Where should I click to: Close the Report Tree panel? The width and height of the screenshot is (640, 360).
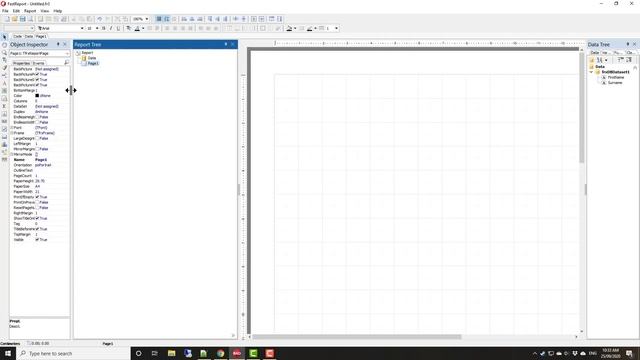(233, 44)
